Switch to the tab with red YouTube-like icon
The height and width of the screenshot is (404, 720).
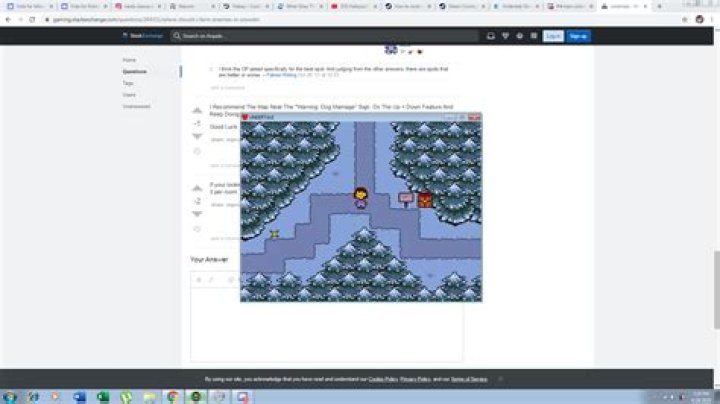(354, 6)
